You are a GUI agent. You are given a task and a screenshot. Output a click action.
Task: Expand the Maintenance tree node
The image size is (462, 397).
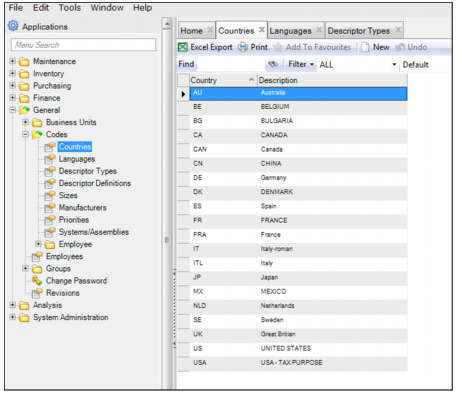pyautogui.click(x=12, y=61)
